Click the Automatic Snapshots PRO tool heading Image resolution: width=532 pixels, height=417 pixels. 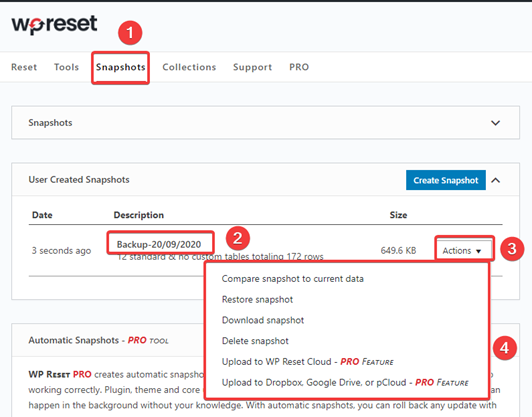tap(98, 340)
